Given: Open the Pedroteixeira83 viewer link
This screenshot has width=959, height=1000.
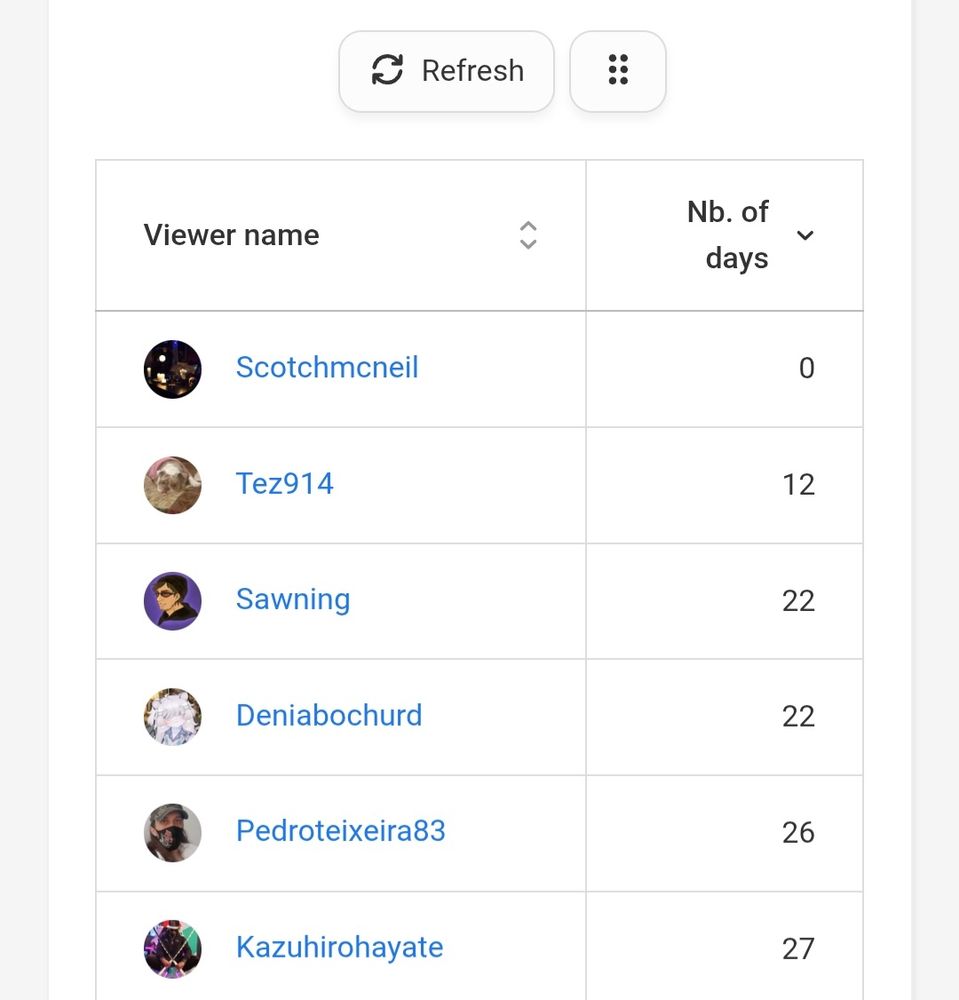Looking at the screenshot, I should [341, 832].
